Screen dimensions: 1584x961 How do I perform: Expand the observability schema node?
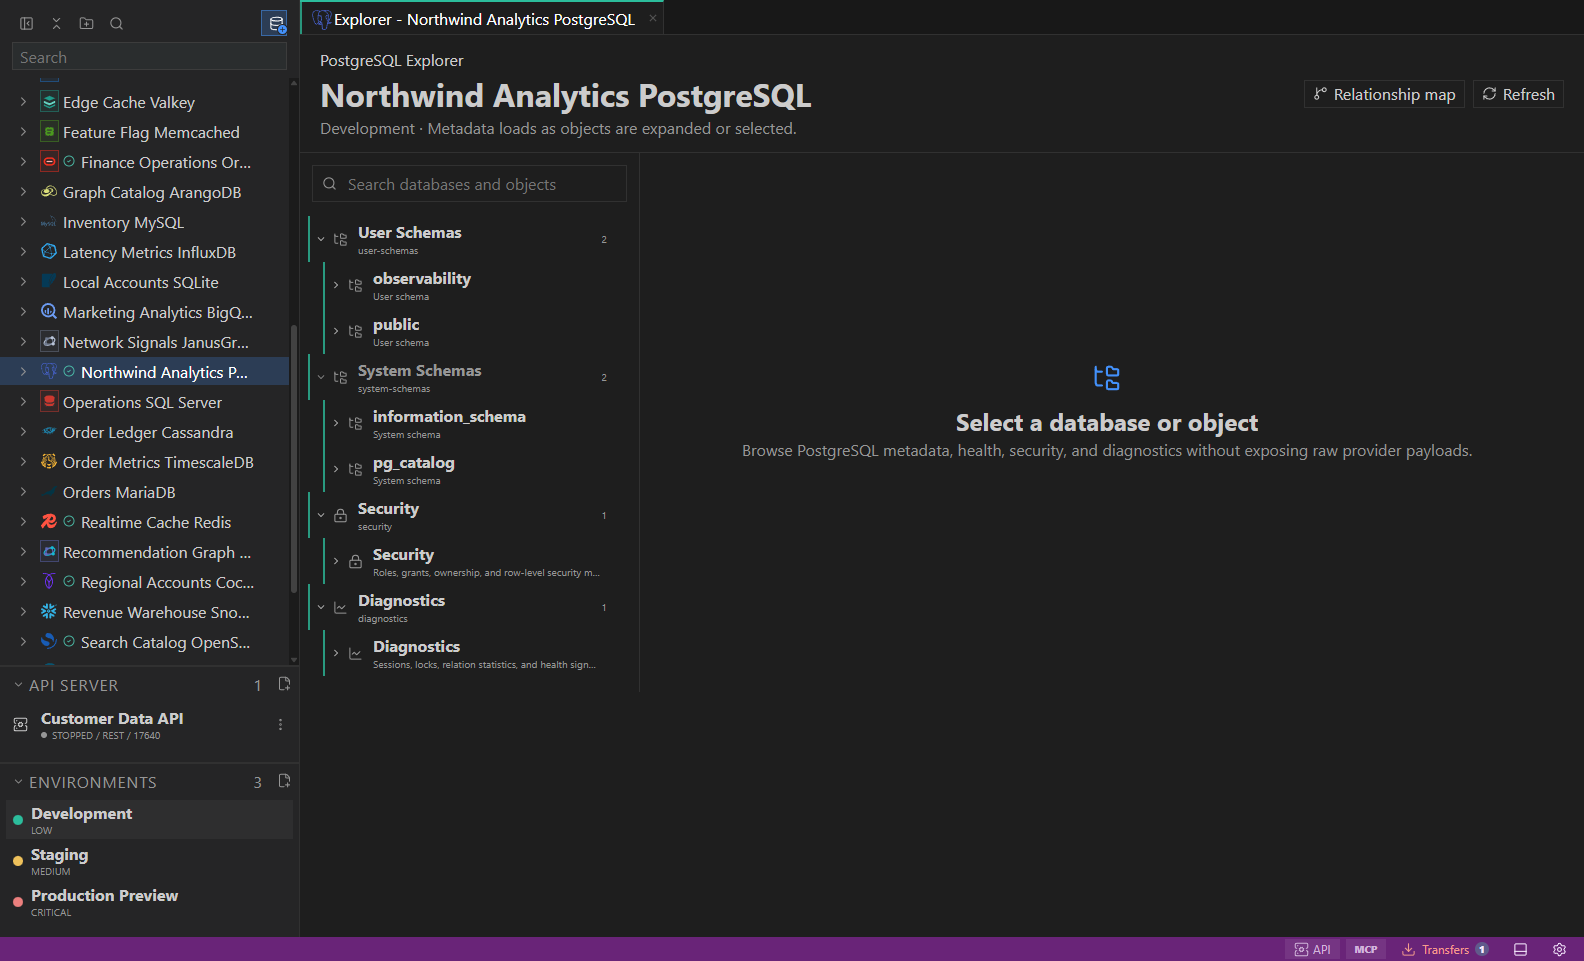(336, 285)
